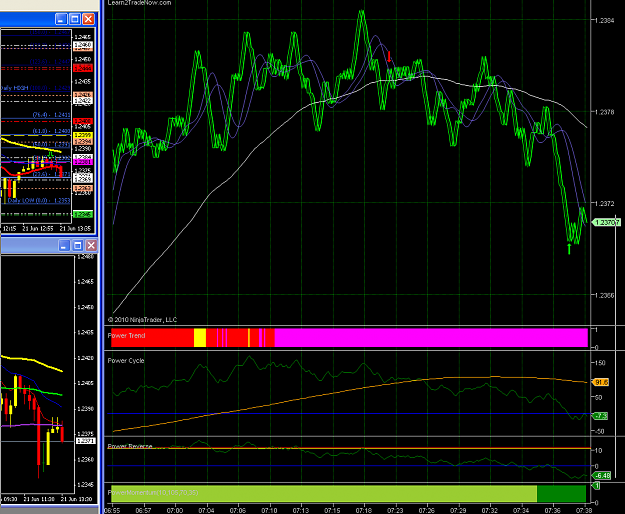Click the -50 level on Power Cycle axis
This screenshot has height=514, width=625.
pos(599,431)
